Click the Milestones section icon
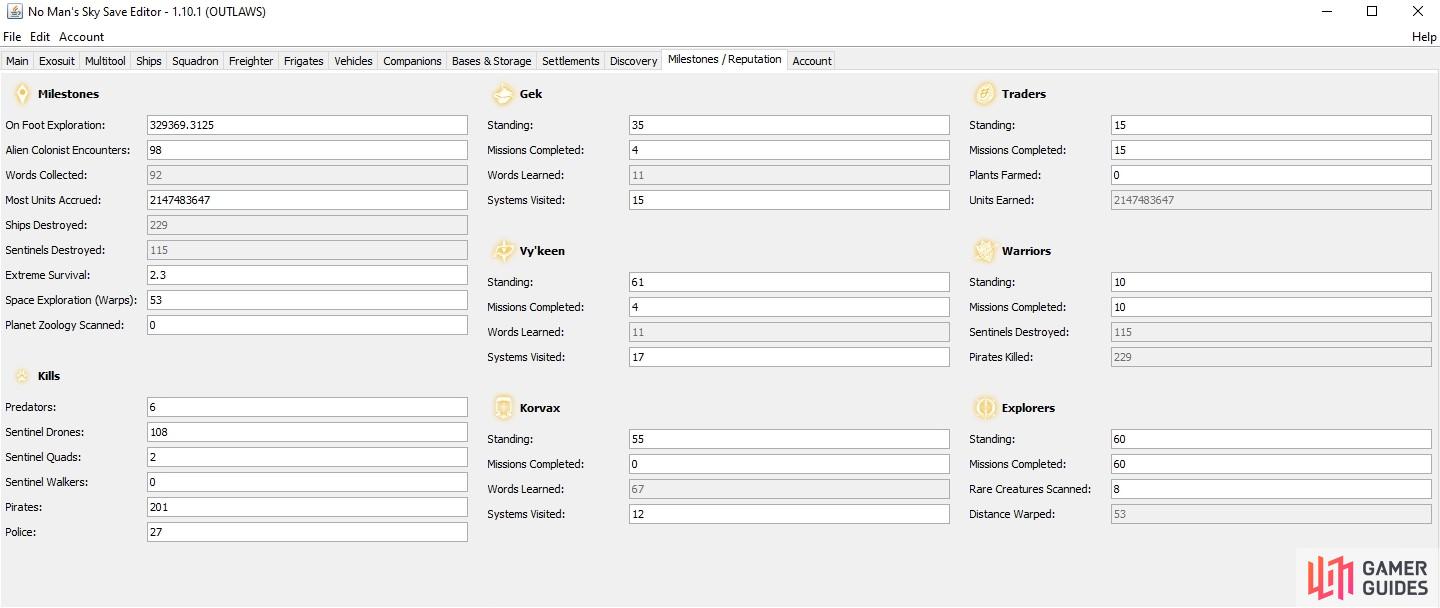Image resolution: width=1440 pixels, height=608 pixels. point(22,94)
